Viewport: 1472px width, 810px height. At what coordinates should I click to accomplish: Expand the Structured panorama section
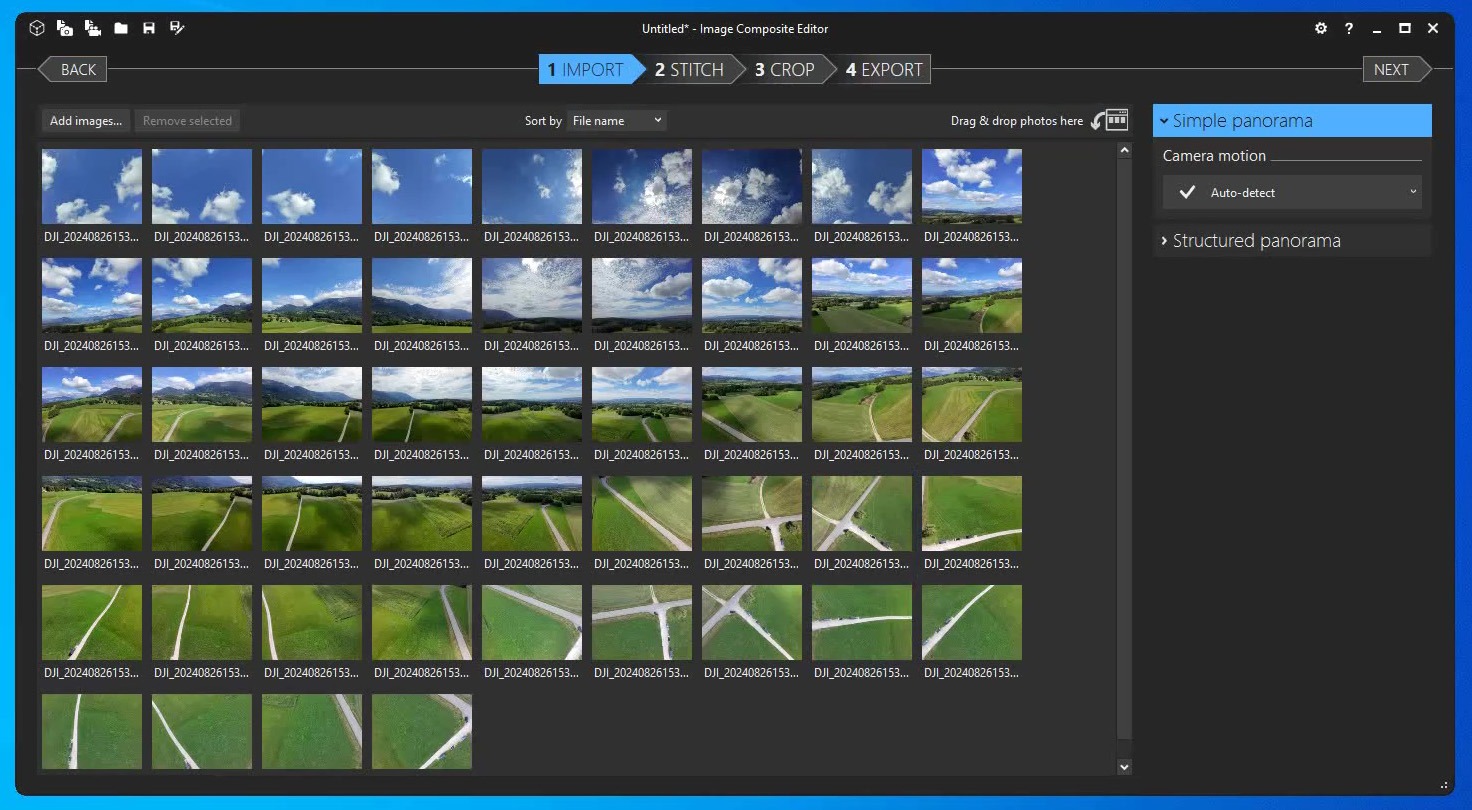1292,241
